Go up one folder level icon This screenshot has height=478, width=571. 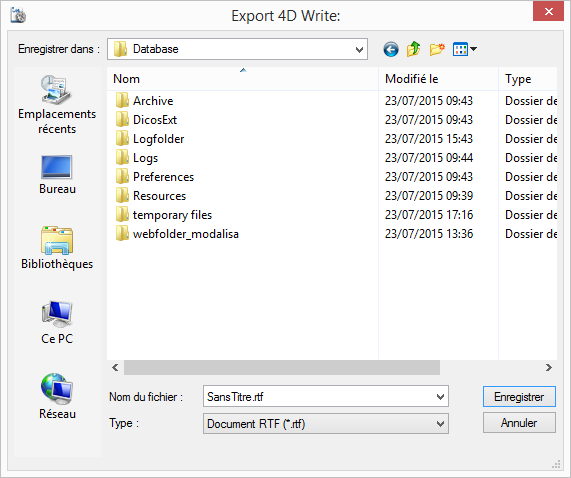(x=414, y=49)
